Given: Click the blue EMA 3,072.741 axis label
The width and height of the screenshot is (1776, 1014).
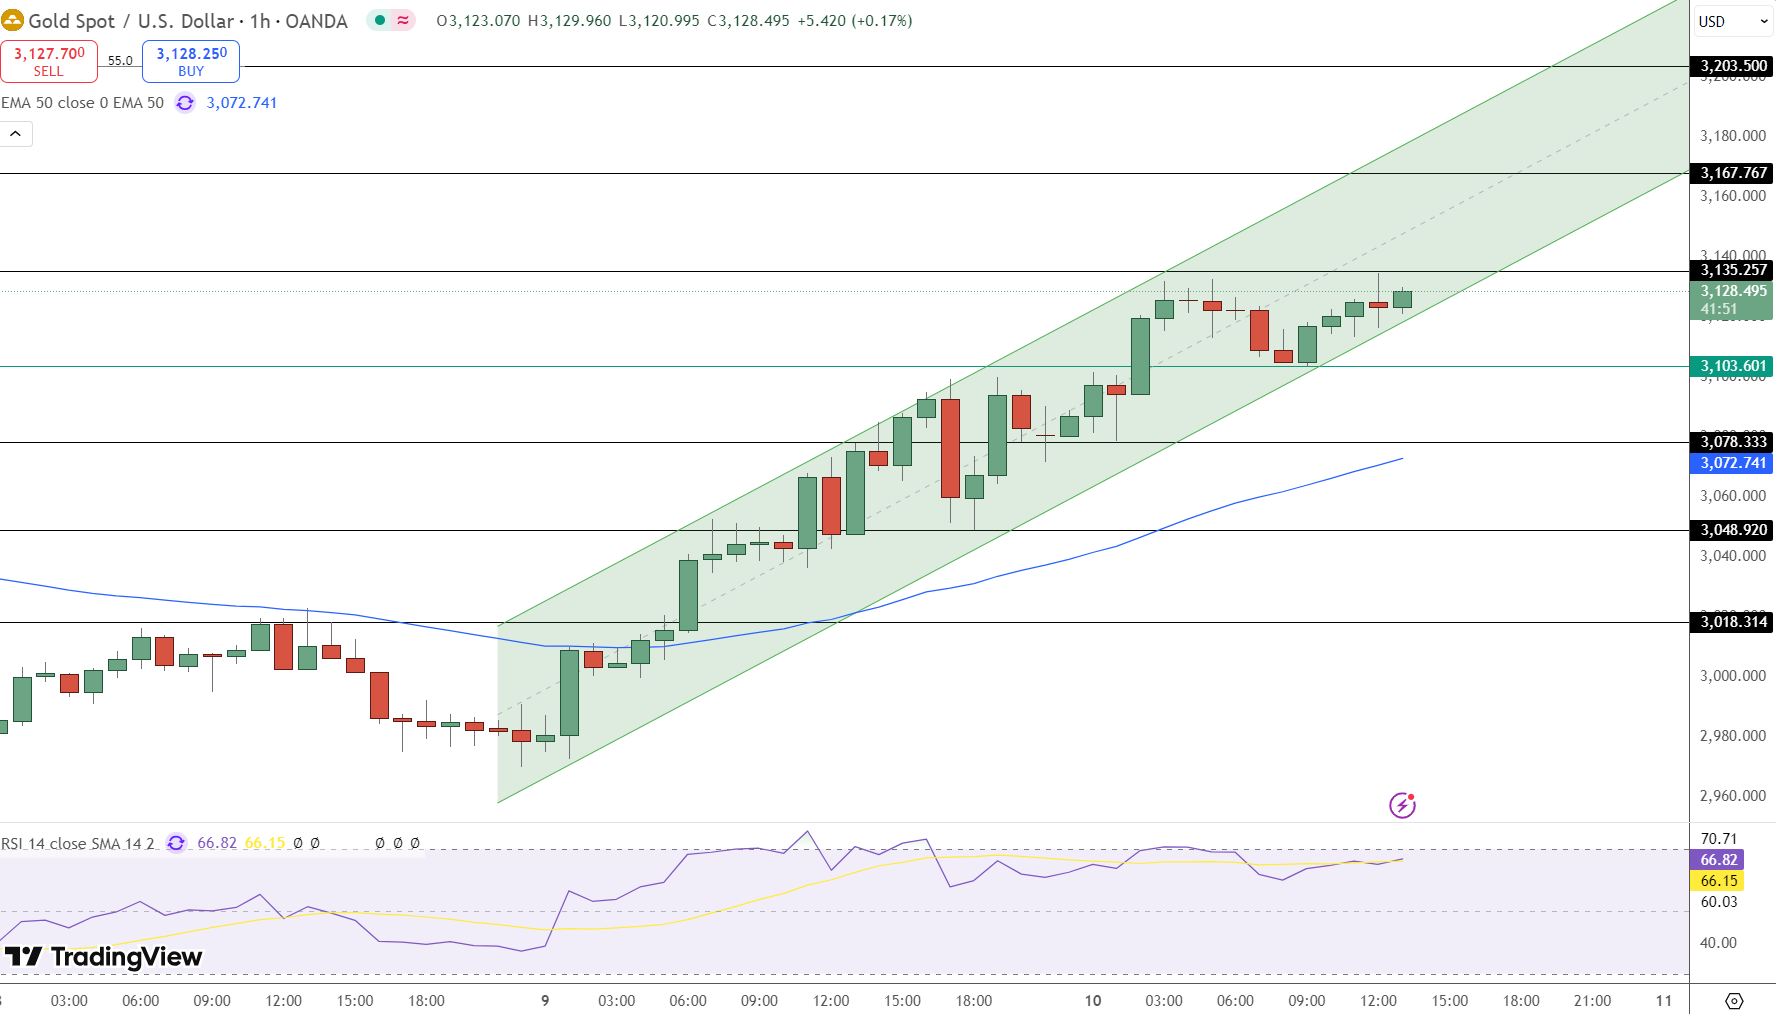Looking at the screenshot, I should (x=1732, y=463).
